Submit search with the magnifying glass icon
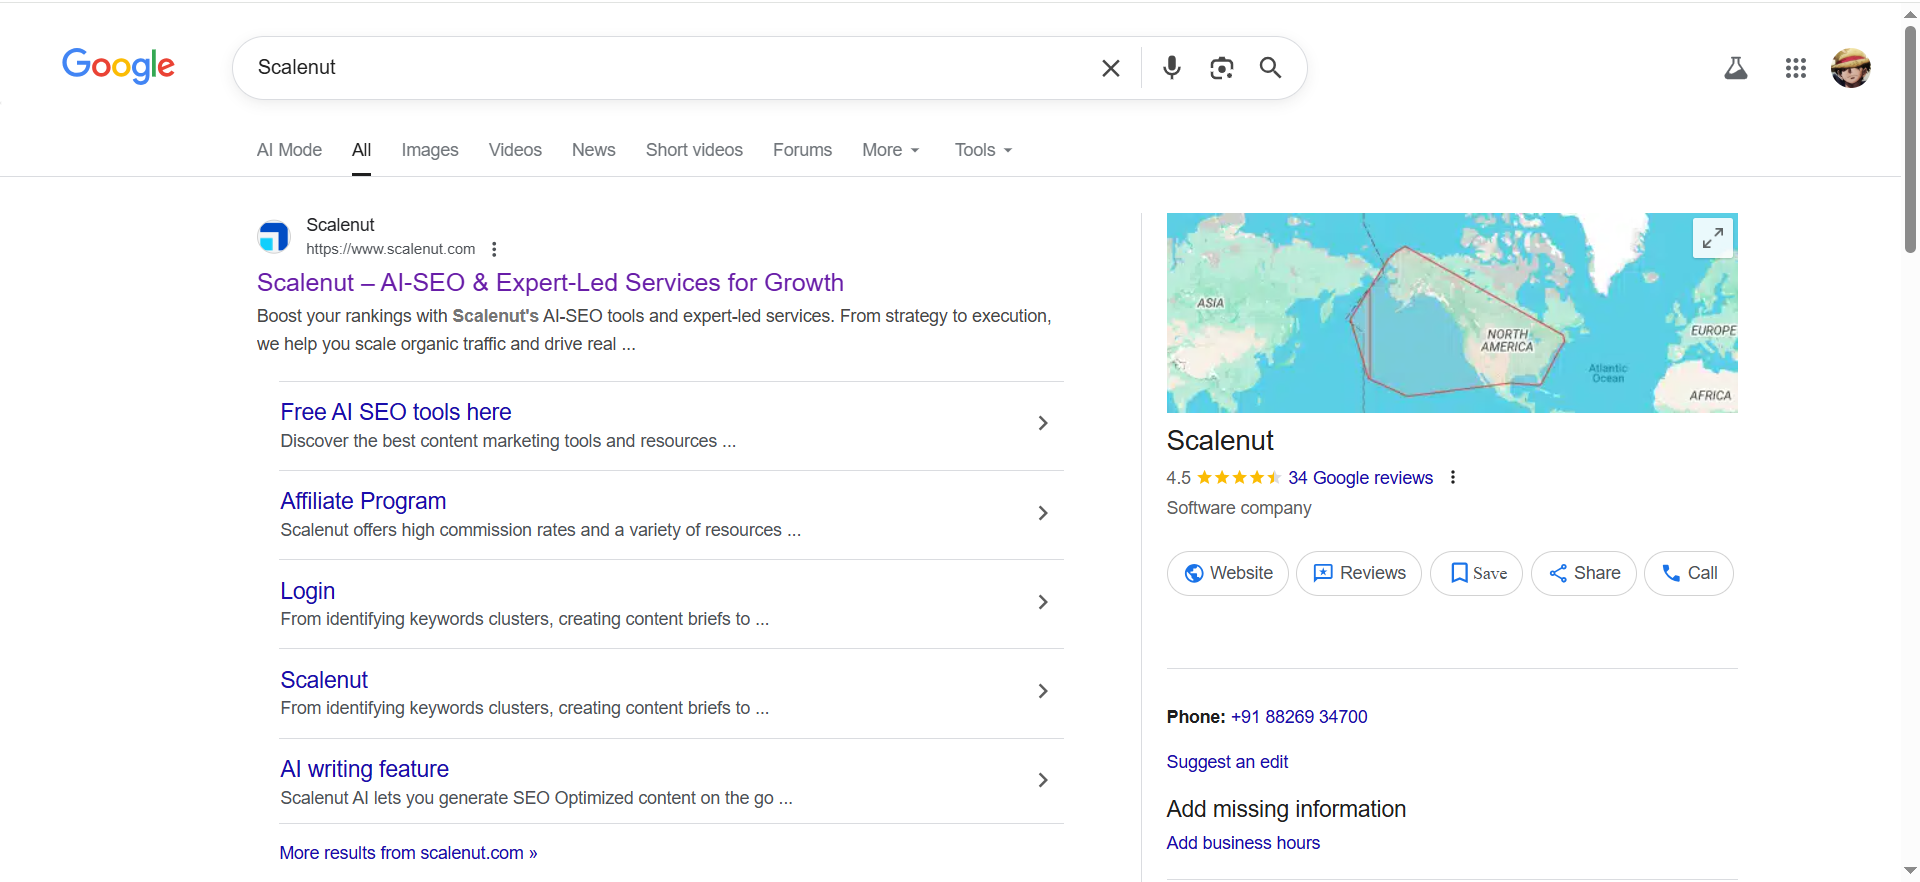 tap(1270, 68)
